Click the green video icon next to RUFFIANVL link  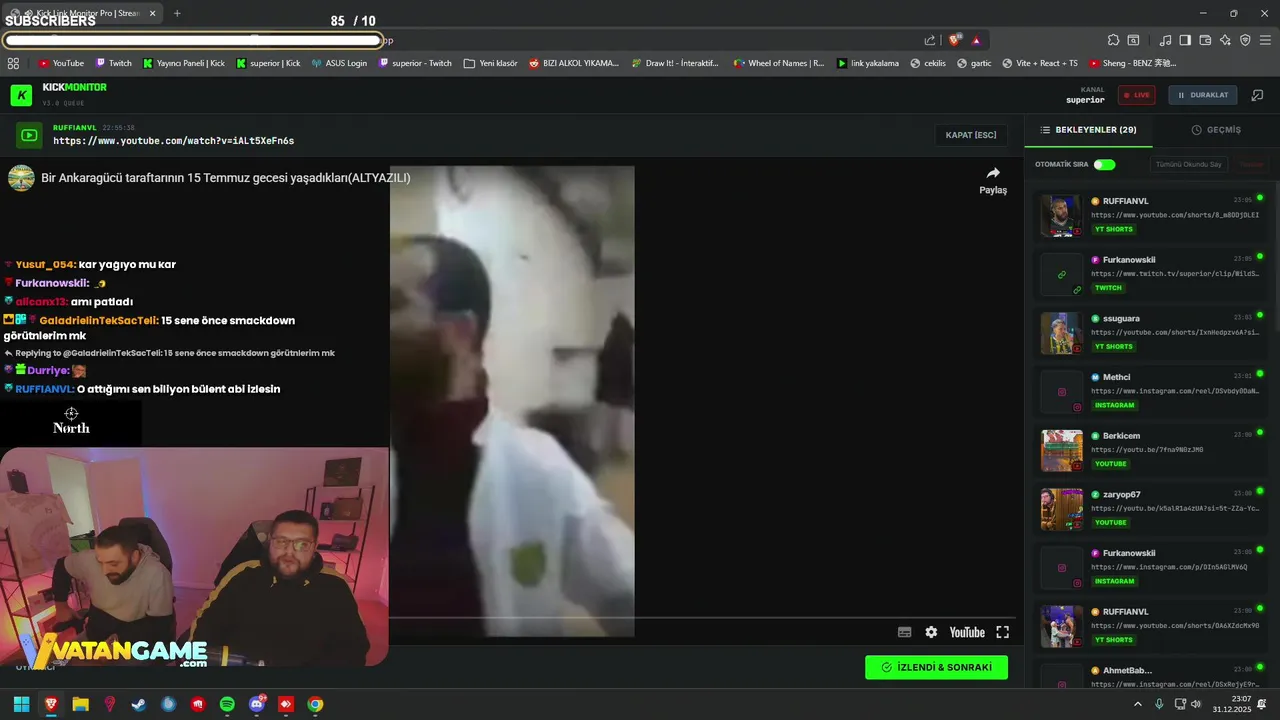pyautogui.click(x=29, y=135)
